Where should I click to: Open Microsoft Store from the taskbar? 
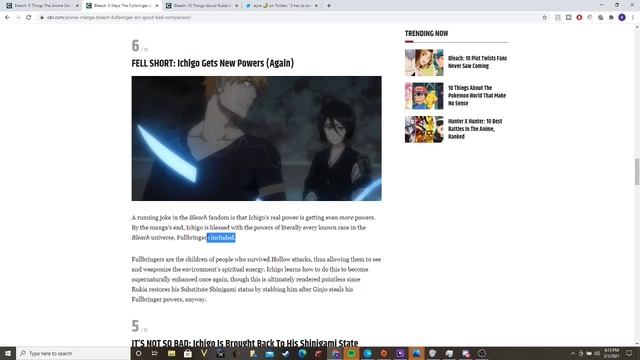[187, 353]
